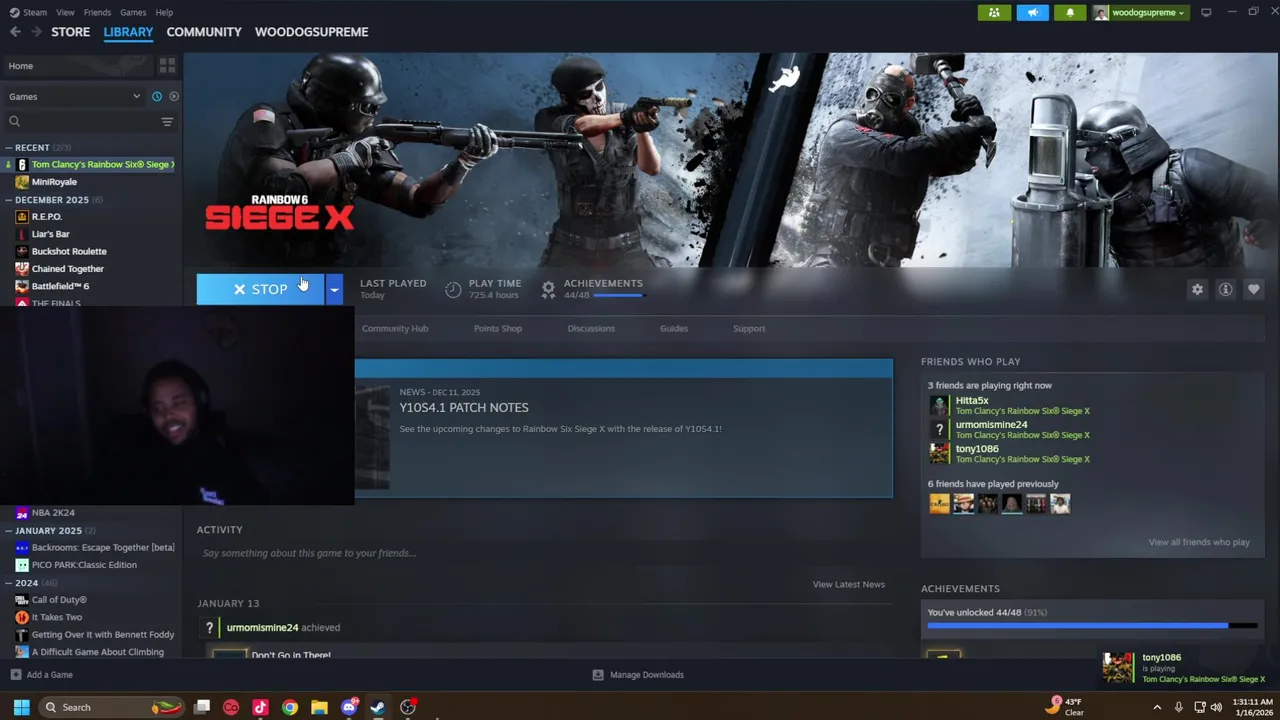Image resolution: width=1280 pixels, height=720 pixels.
Task: Open game settings gear icon
Action: coord(1197,289)
